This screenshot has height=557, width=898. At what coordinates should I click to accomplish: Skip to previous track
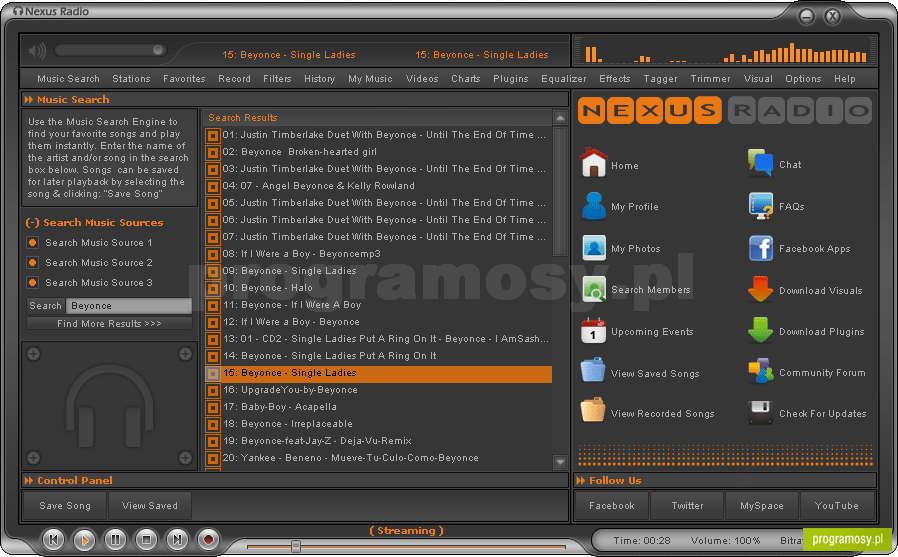pos(53,539)
